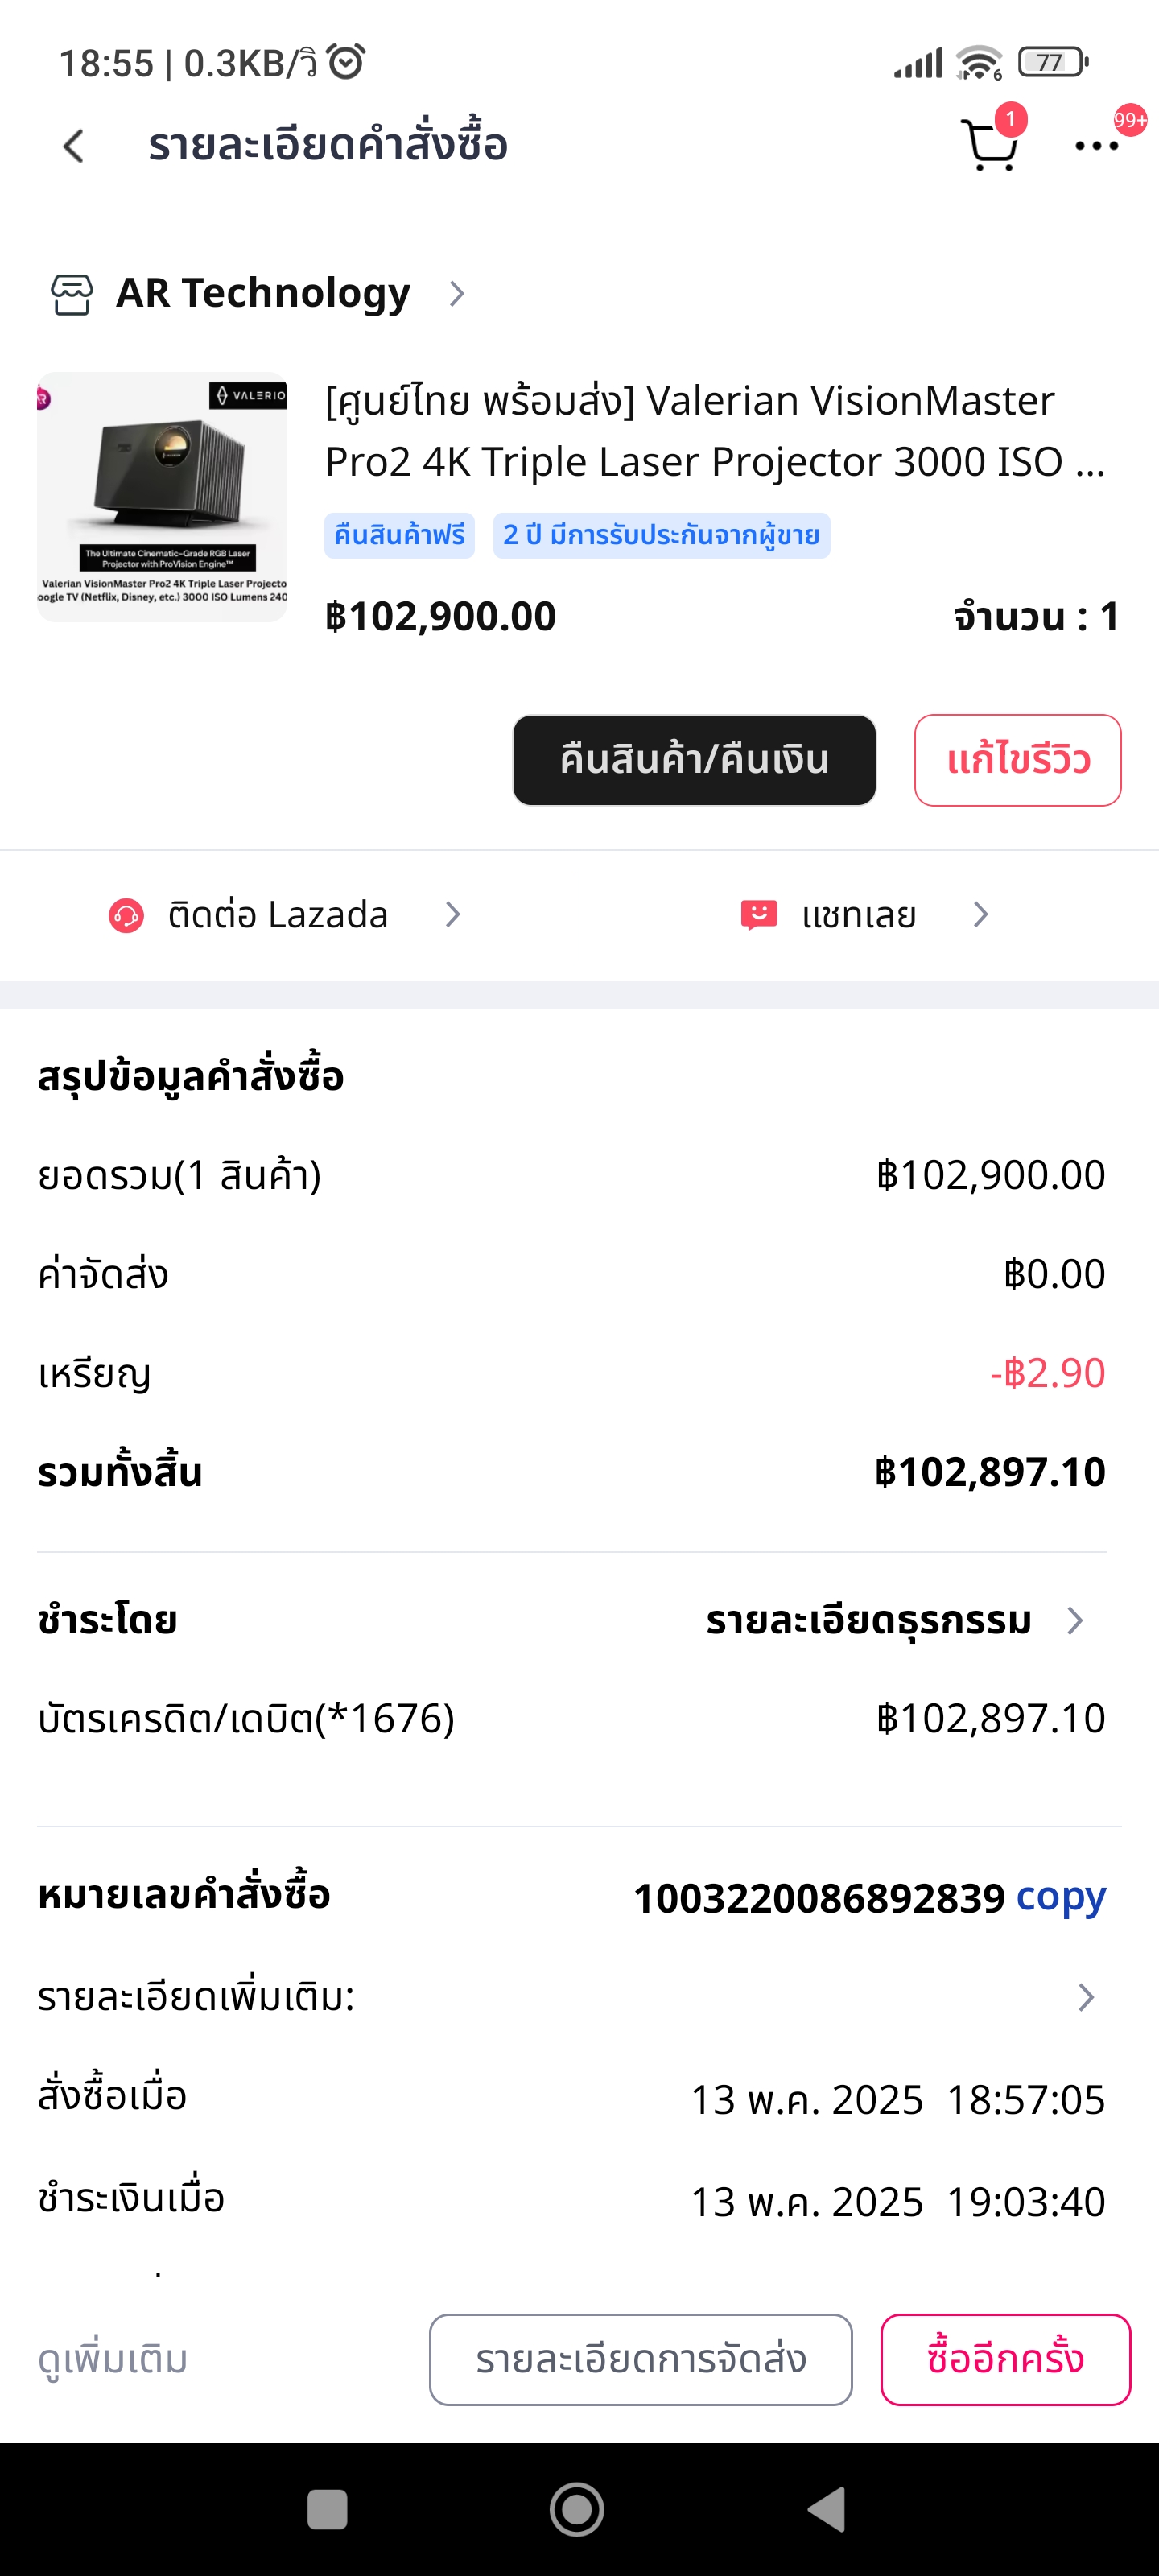Open the Valerian VisionMaster Pro2 product title
1159x2576 pixels.
715,431
